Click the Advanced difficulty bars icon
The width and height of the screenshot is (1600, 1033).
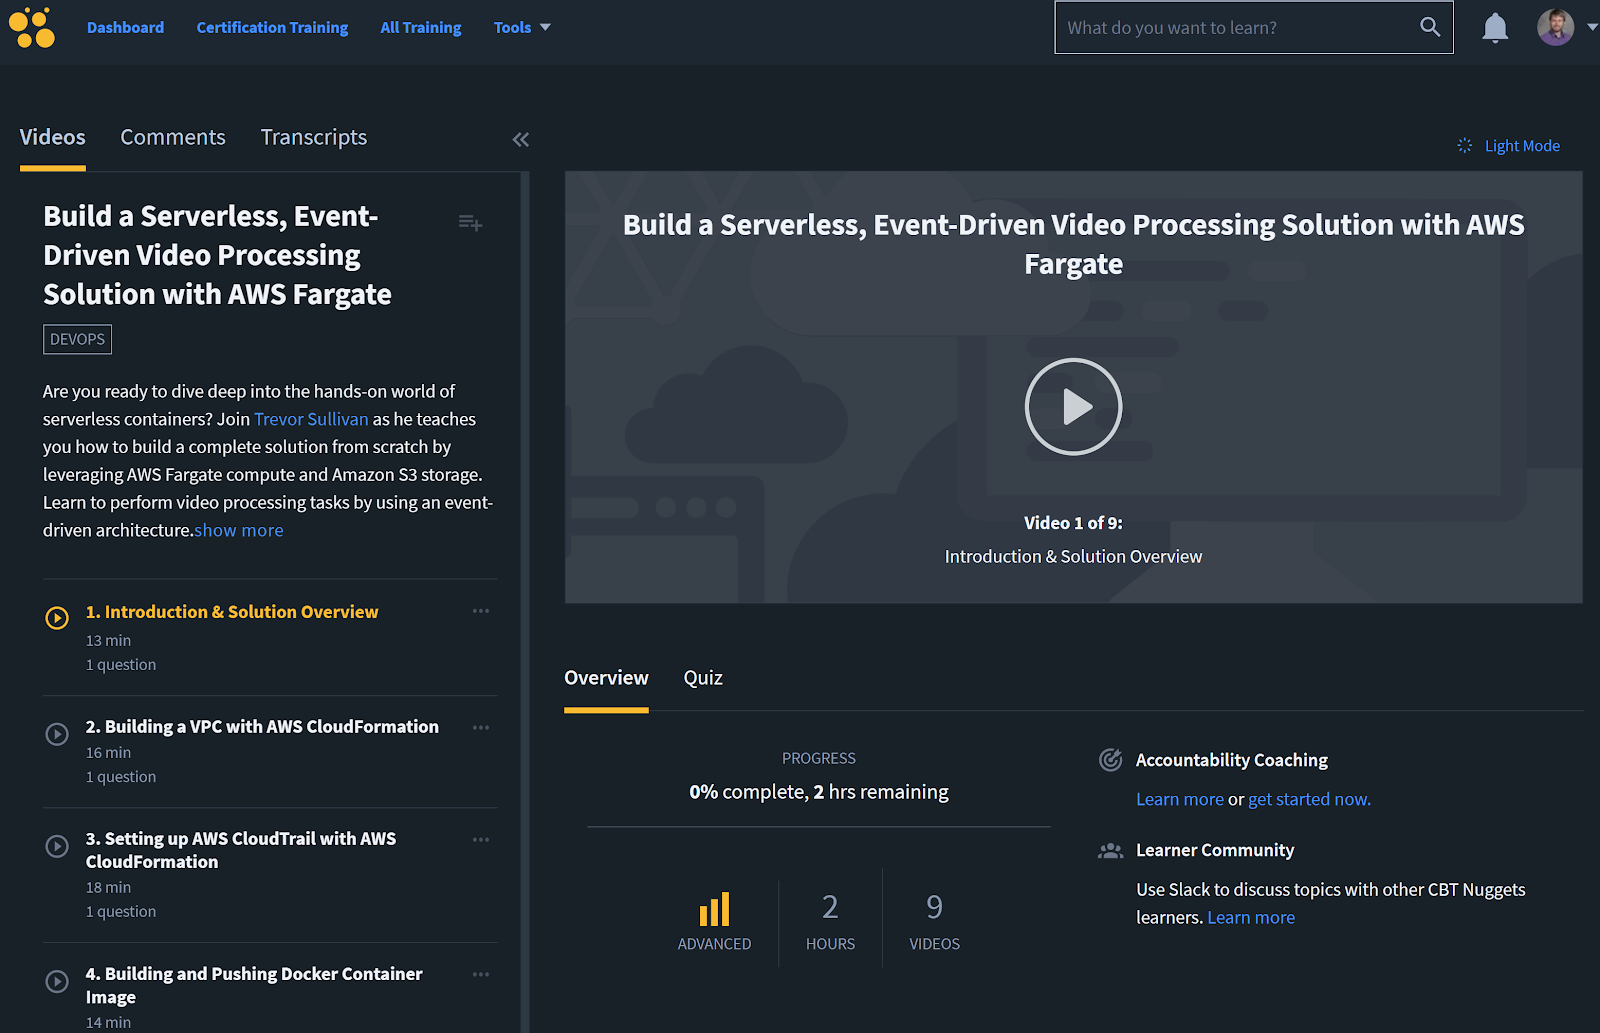pyautogui.click(x=714, y=909)
